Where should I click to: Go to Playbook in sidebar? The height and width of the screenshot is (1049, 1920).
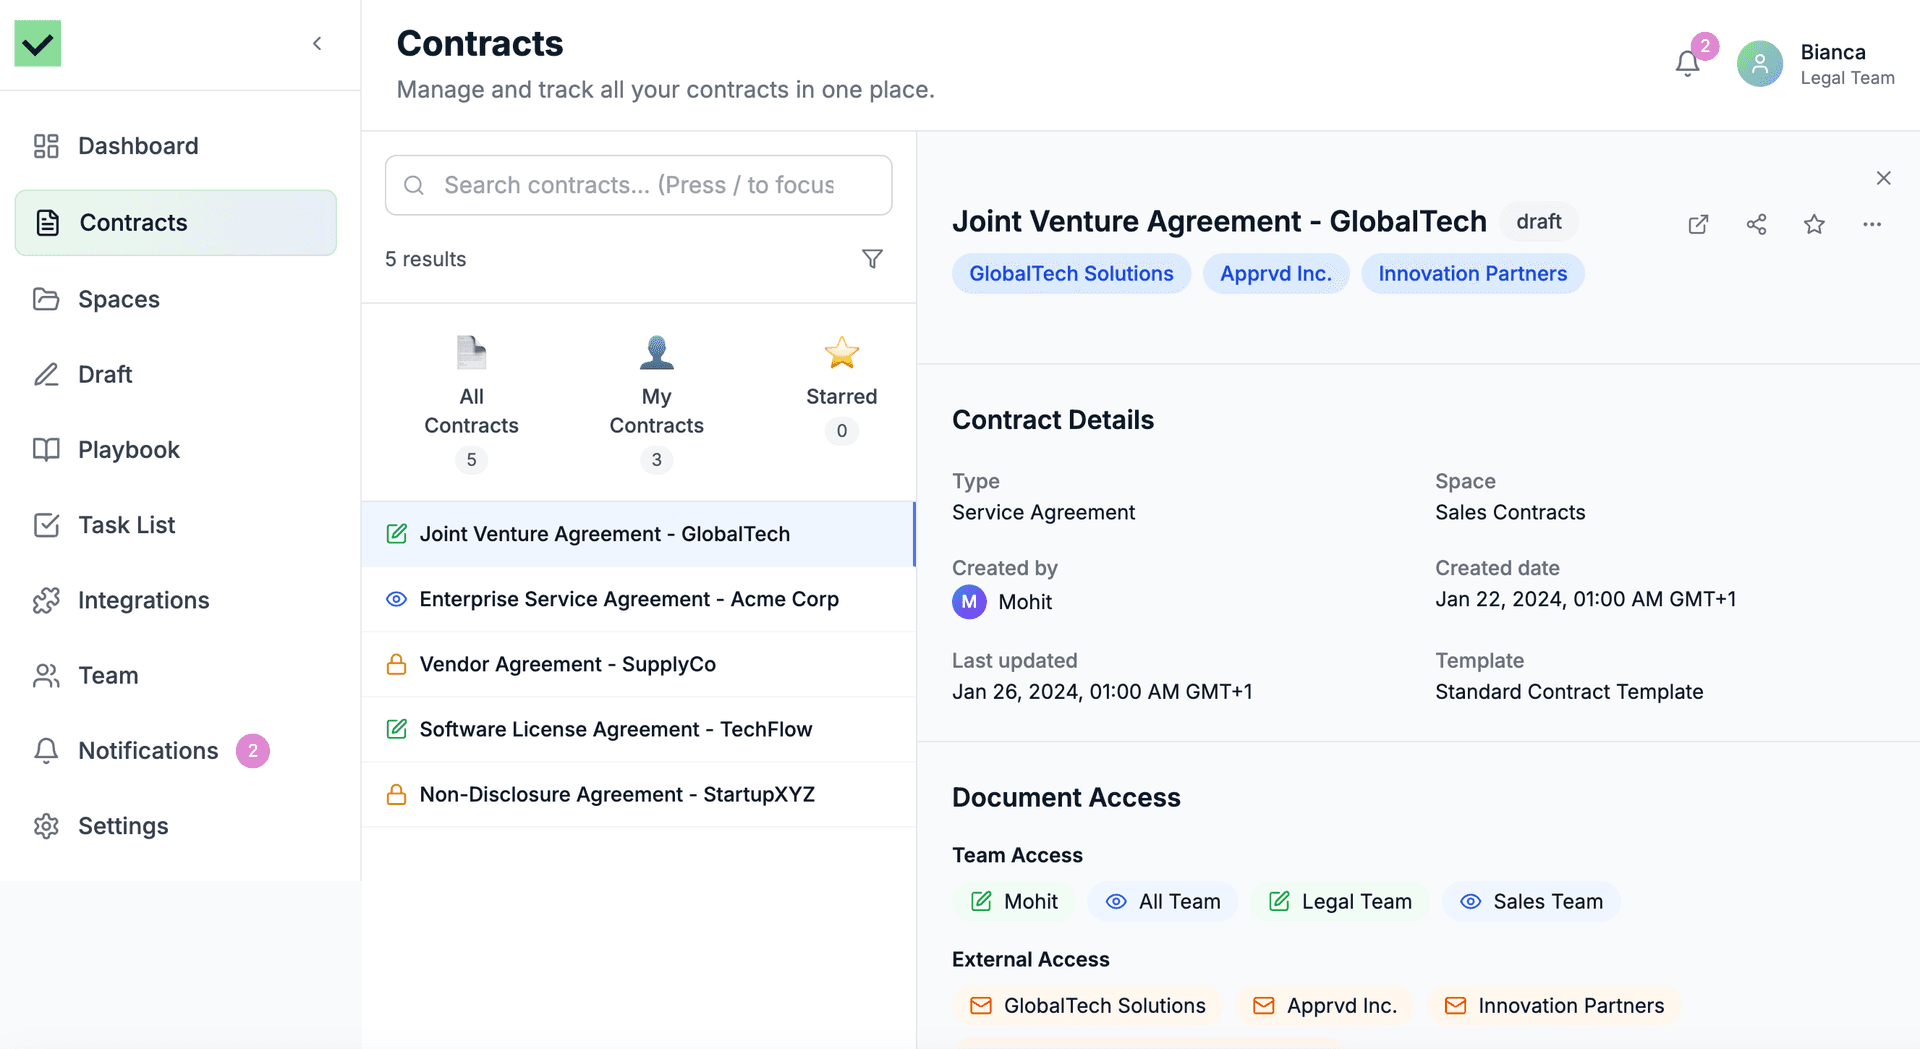click(x=128, y=450)
